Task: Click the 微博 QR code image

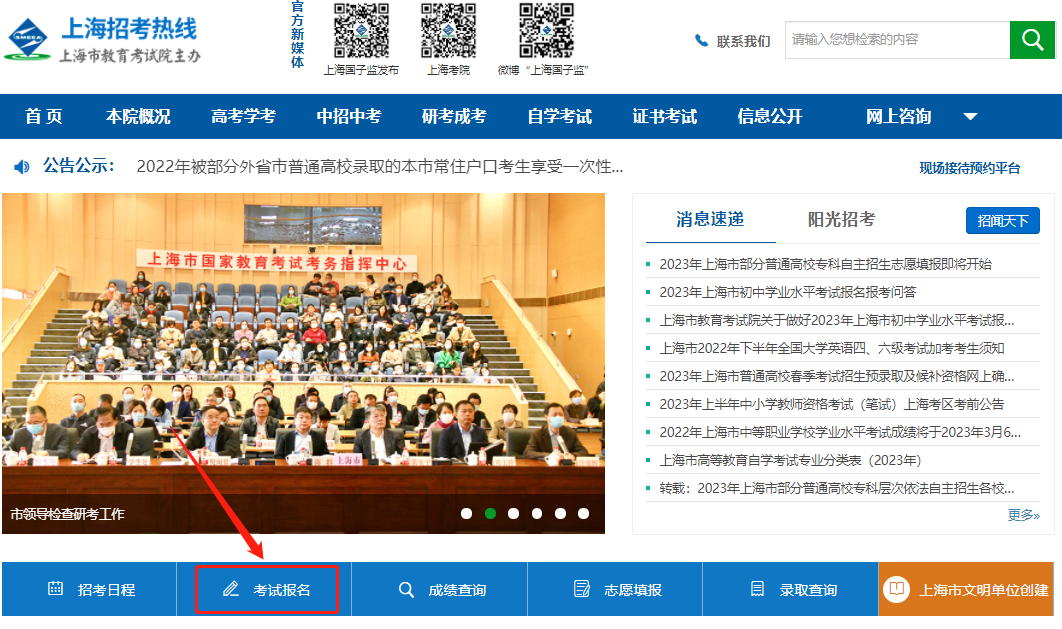Action: 546,31
